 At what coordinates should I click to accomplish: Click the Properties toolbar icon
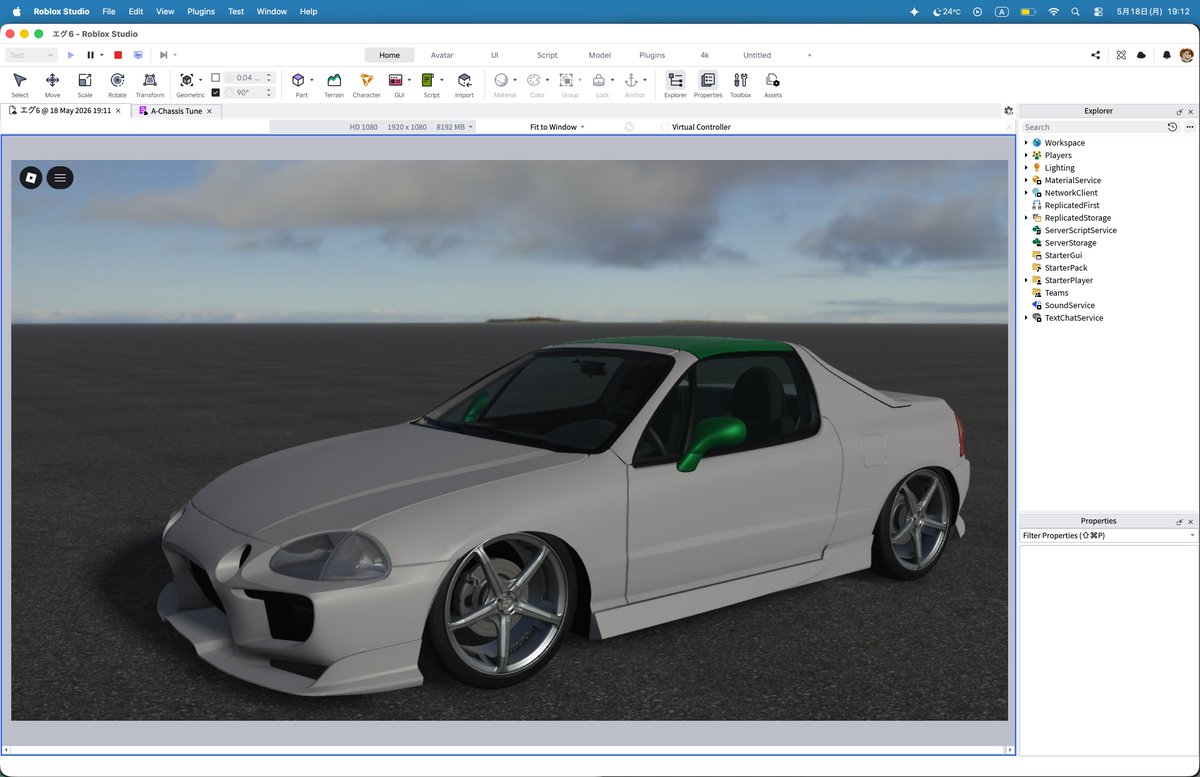708,80
